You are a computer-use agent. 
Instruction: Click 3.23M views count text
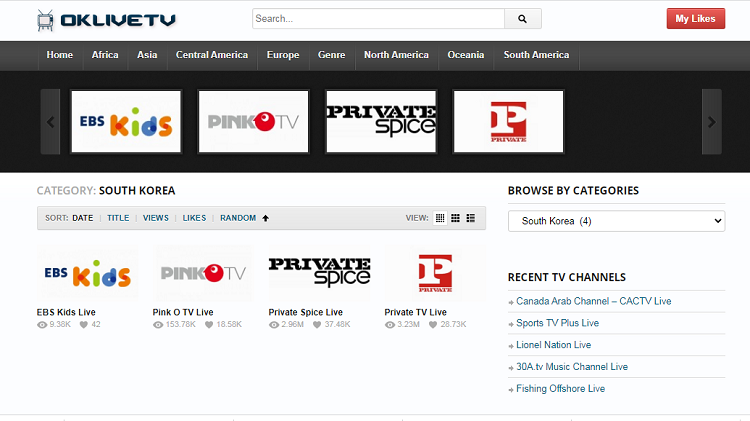click(408, 325)
